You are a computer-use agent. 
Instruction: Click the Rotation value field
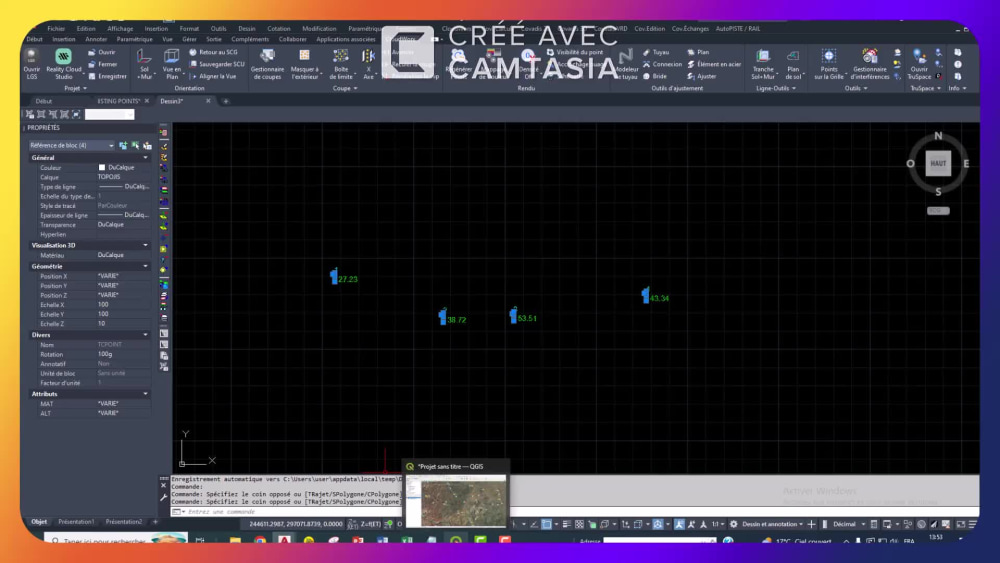click(123, 355)
